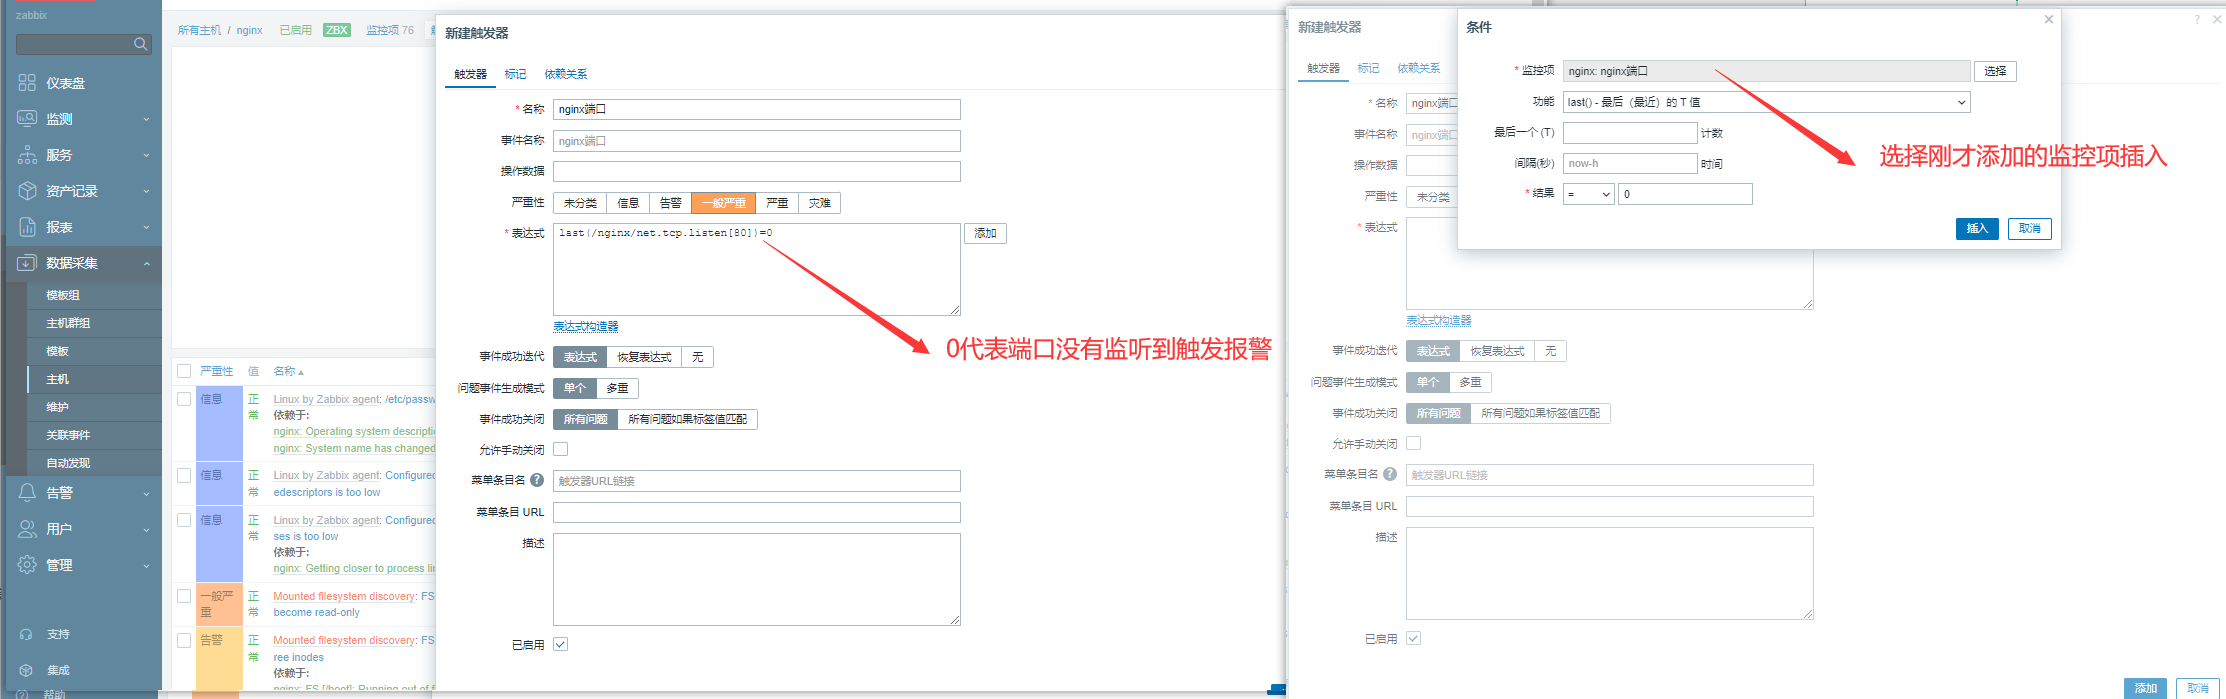Click the 报表 reports icon
This screenshot has width=2226, height=699.
coord(27,227)
